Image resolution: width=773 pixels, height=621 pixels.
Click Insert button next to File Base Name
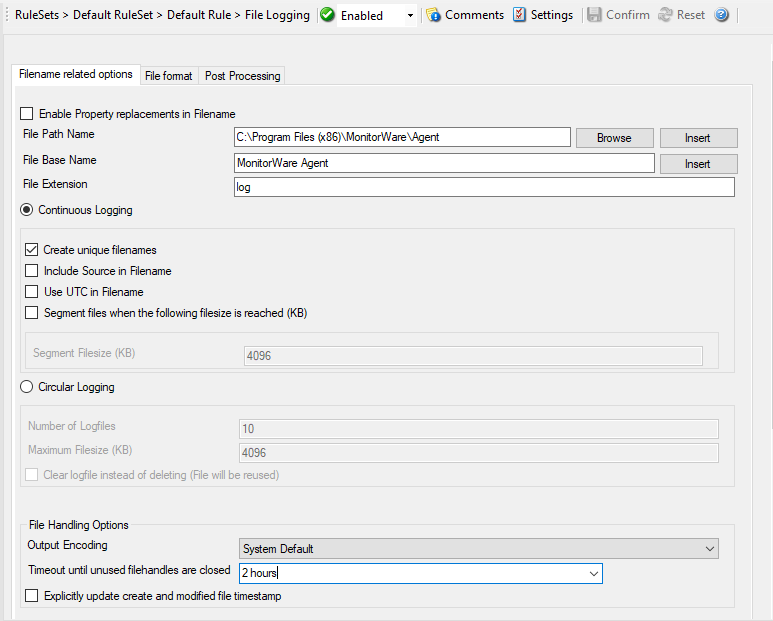(697, 164)
